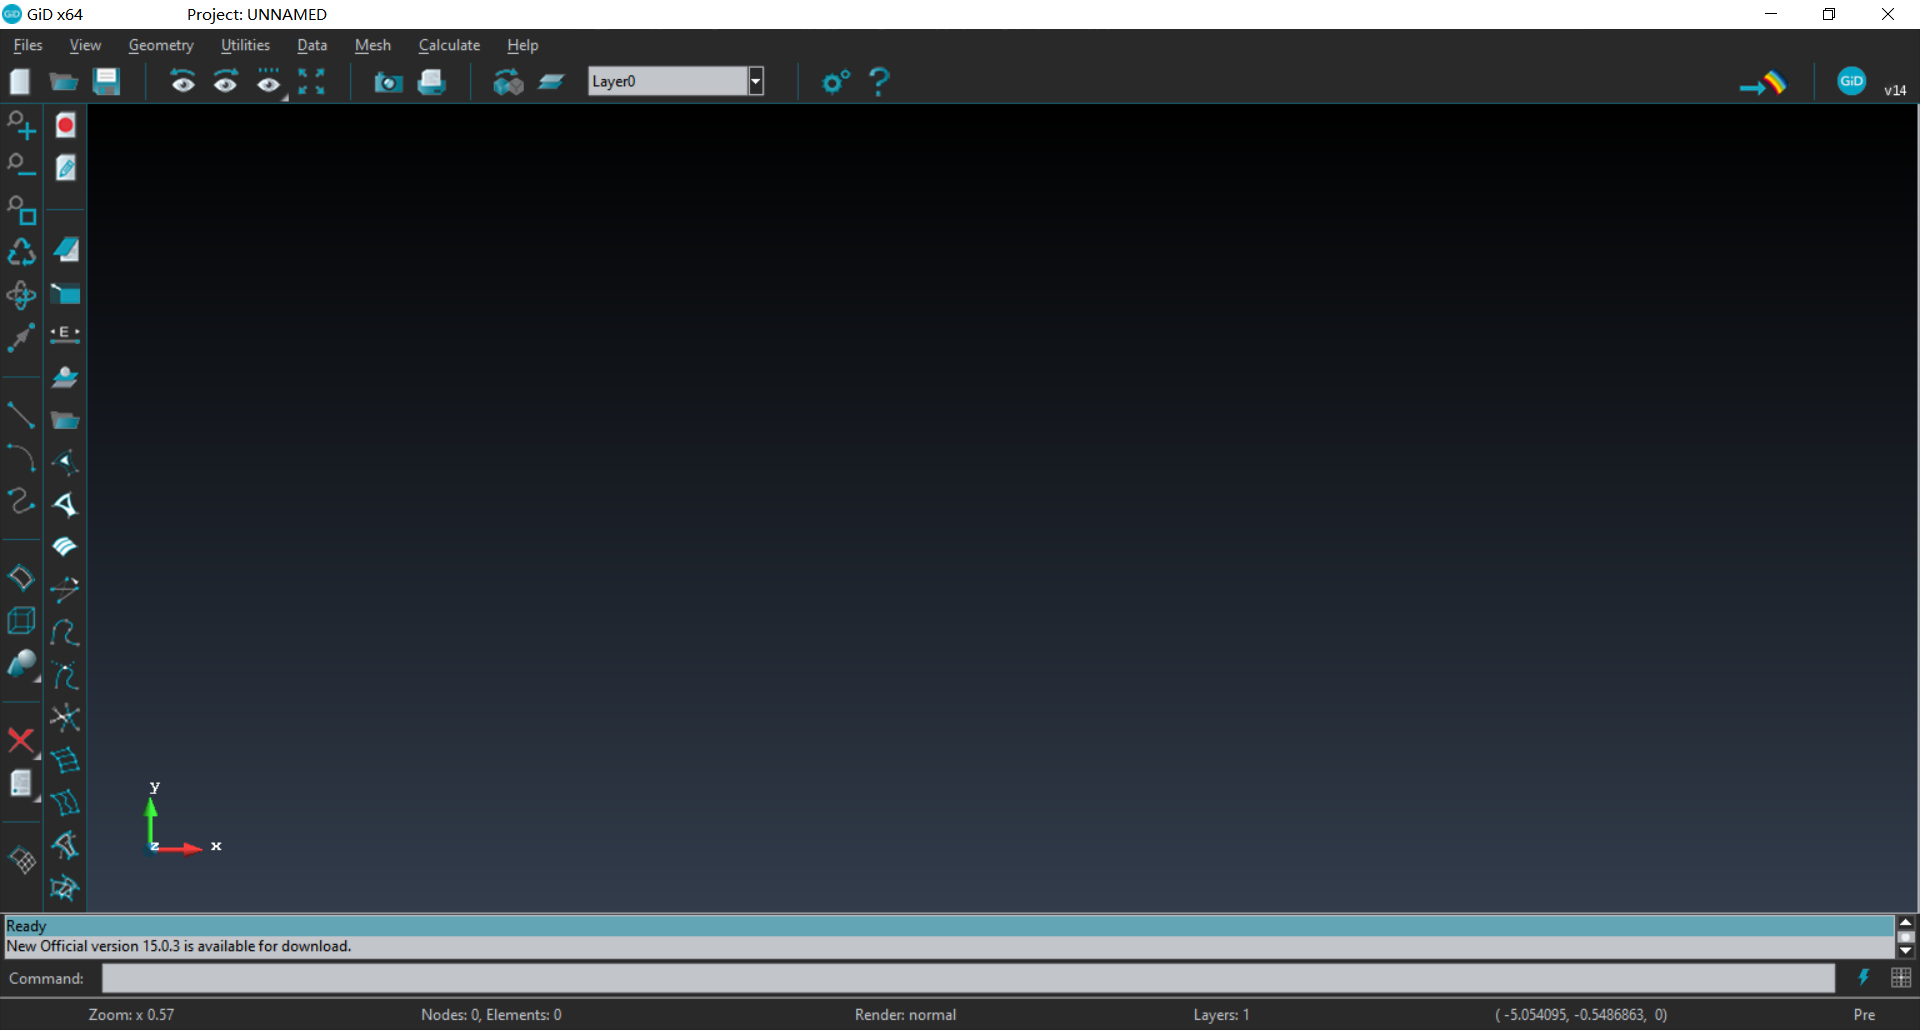This screenshot has height=1030, width=1920.
Task: Click message window scroll down arrow
Action: pos(1905,951)
